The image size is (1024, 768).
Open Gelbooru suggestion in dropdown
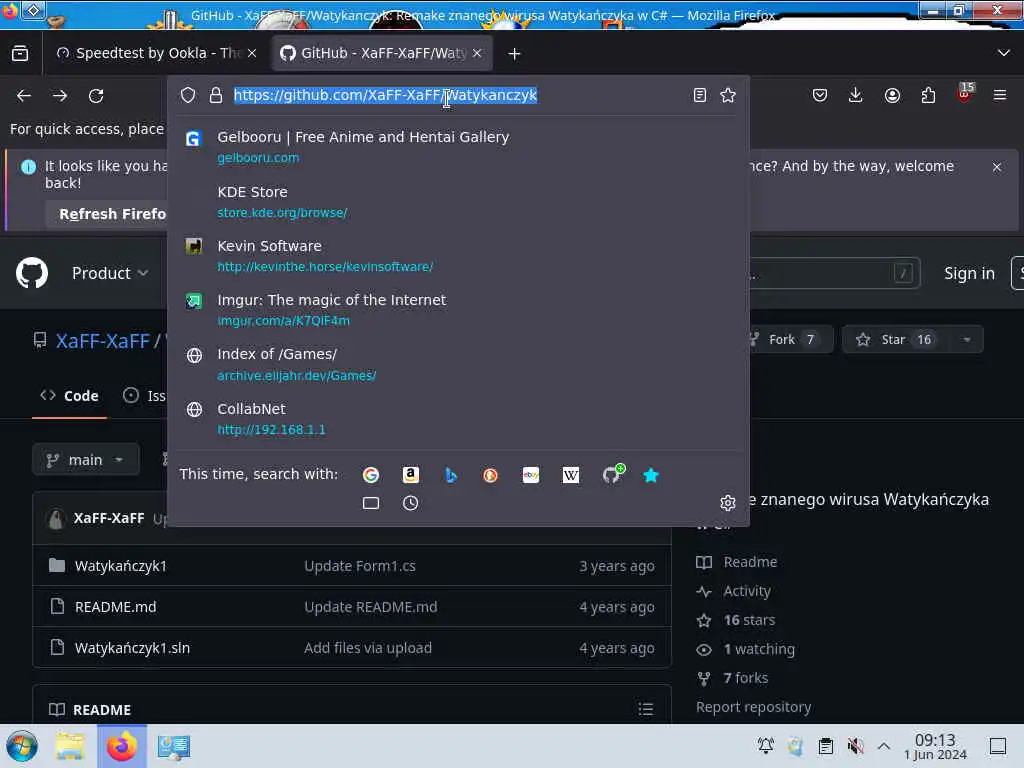(457, 147)
